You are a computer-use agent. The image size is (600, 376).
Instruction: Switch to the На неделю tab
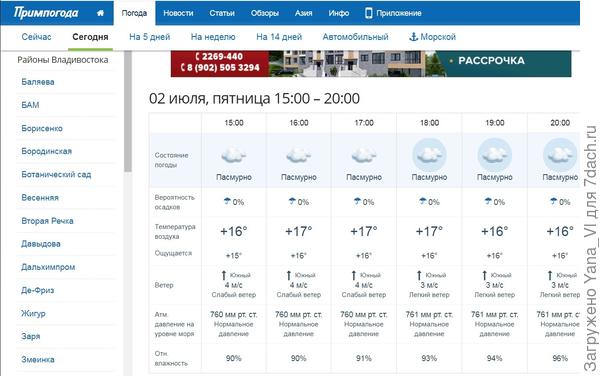tap(213, 37)
